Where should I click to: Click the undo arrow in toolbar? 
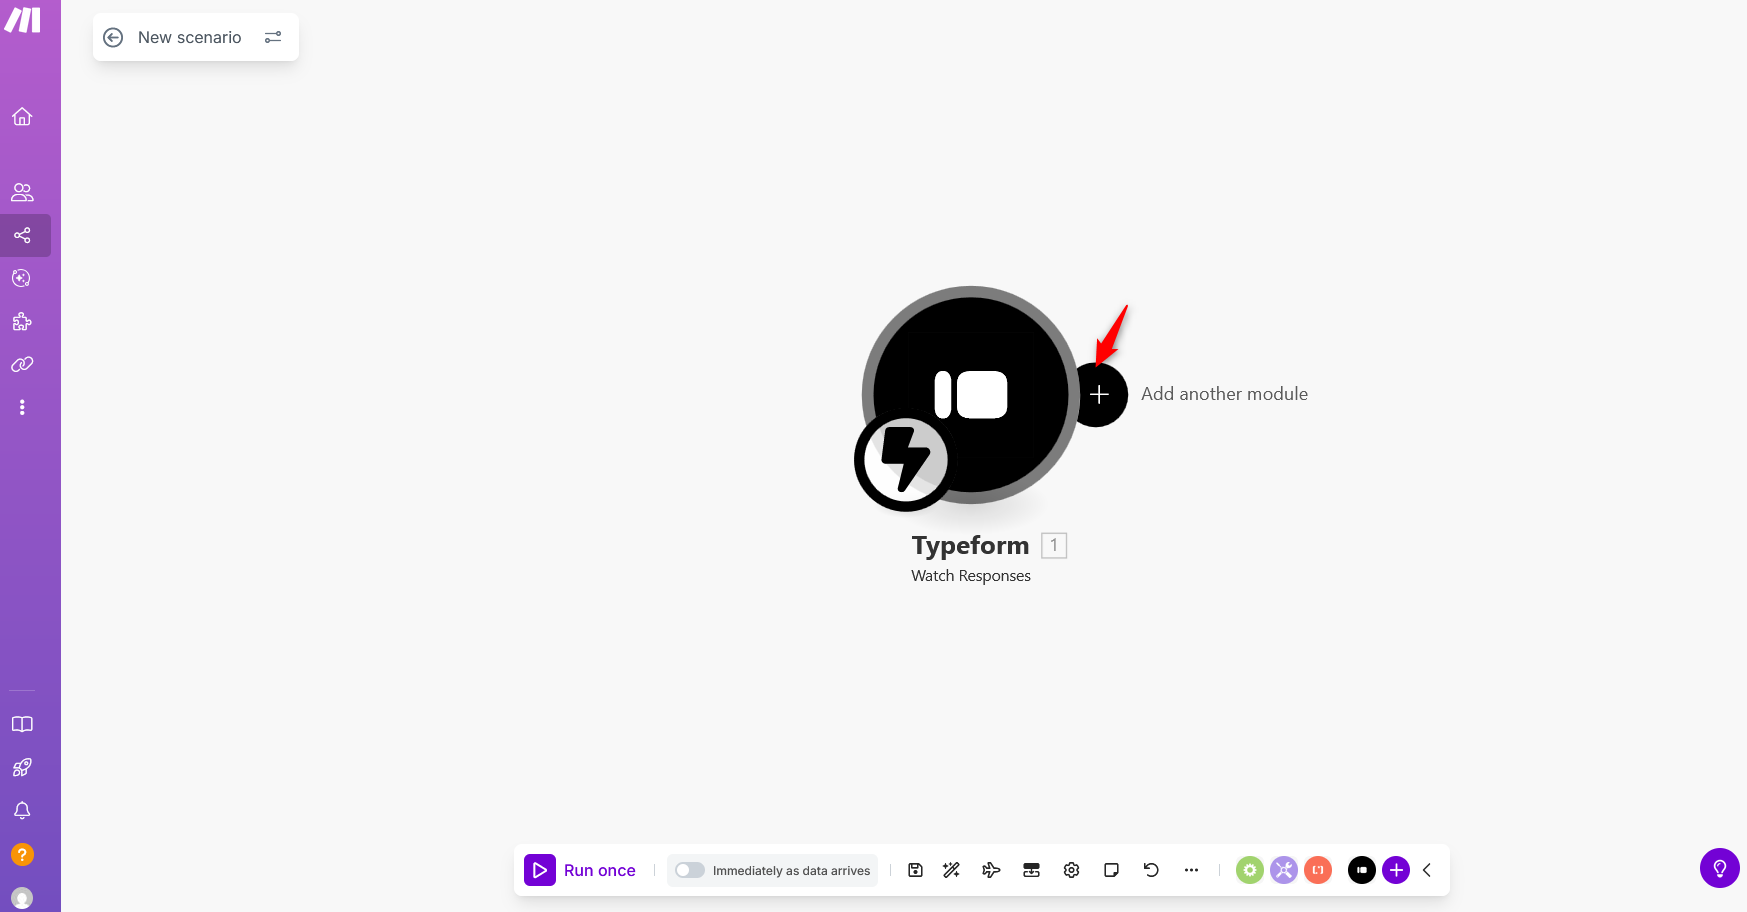(1151, 870)
